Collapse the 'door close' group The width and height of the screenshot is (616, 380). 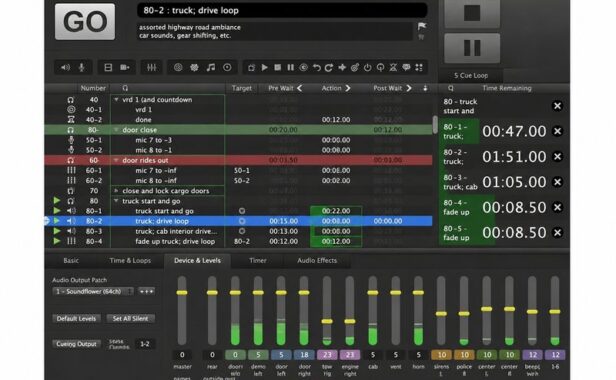click(x=116, y=130)
